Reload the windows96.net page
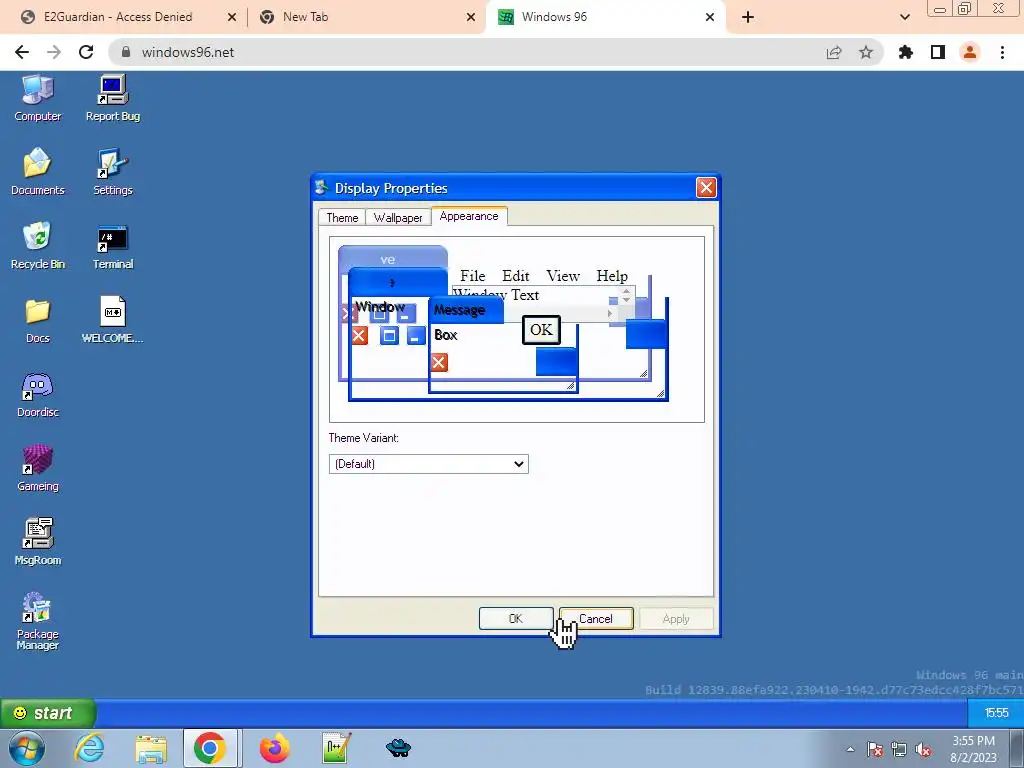 [86, 52]
